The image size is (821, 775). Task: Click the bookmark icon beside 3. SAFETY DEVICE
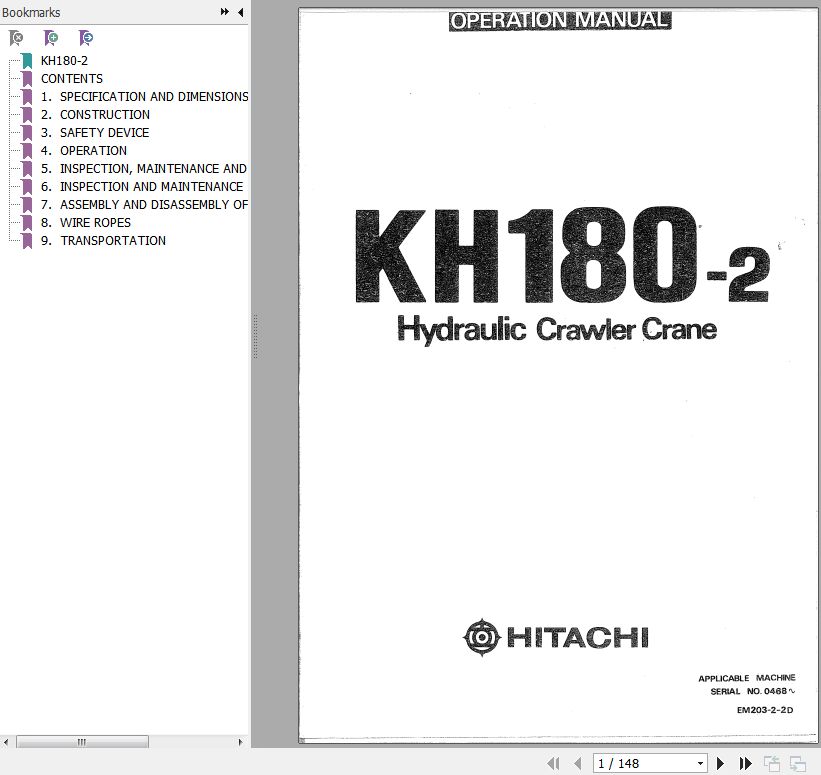[27, 133]
